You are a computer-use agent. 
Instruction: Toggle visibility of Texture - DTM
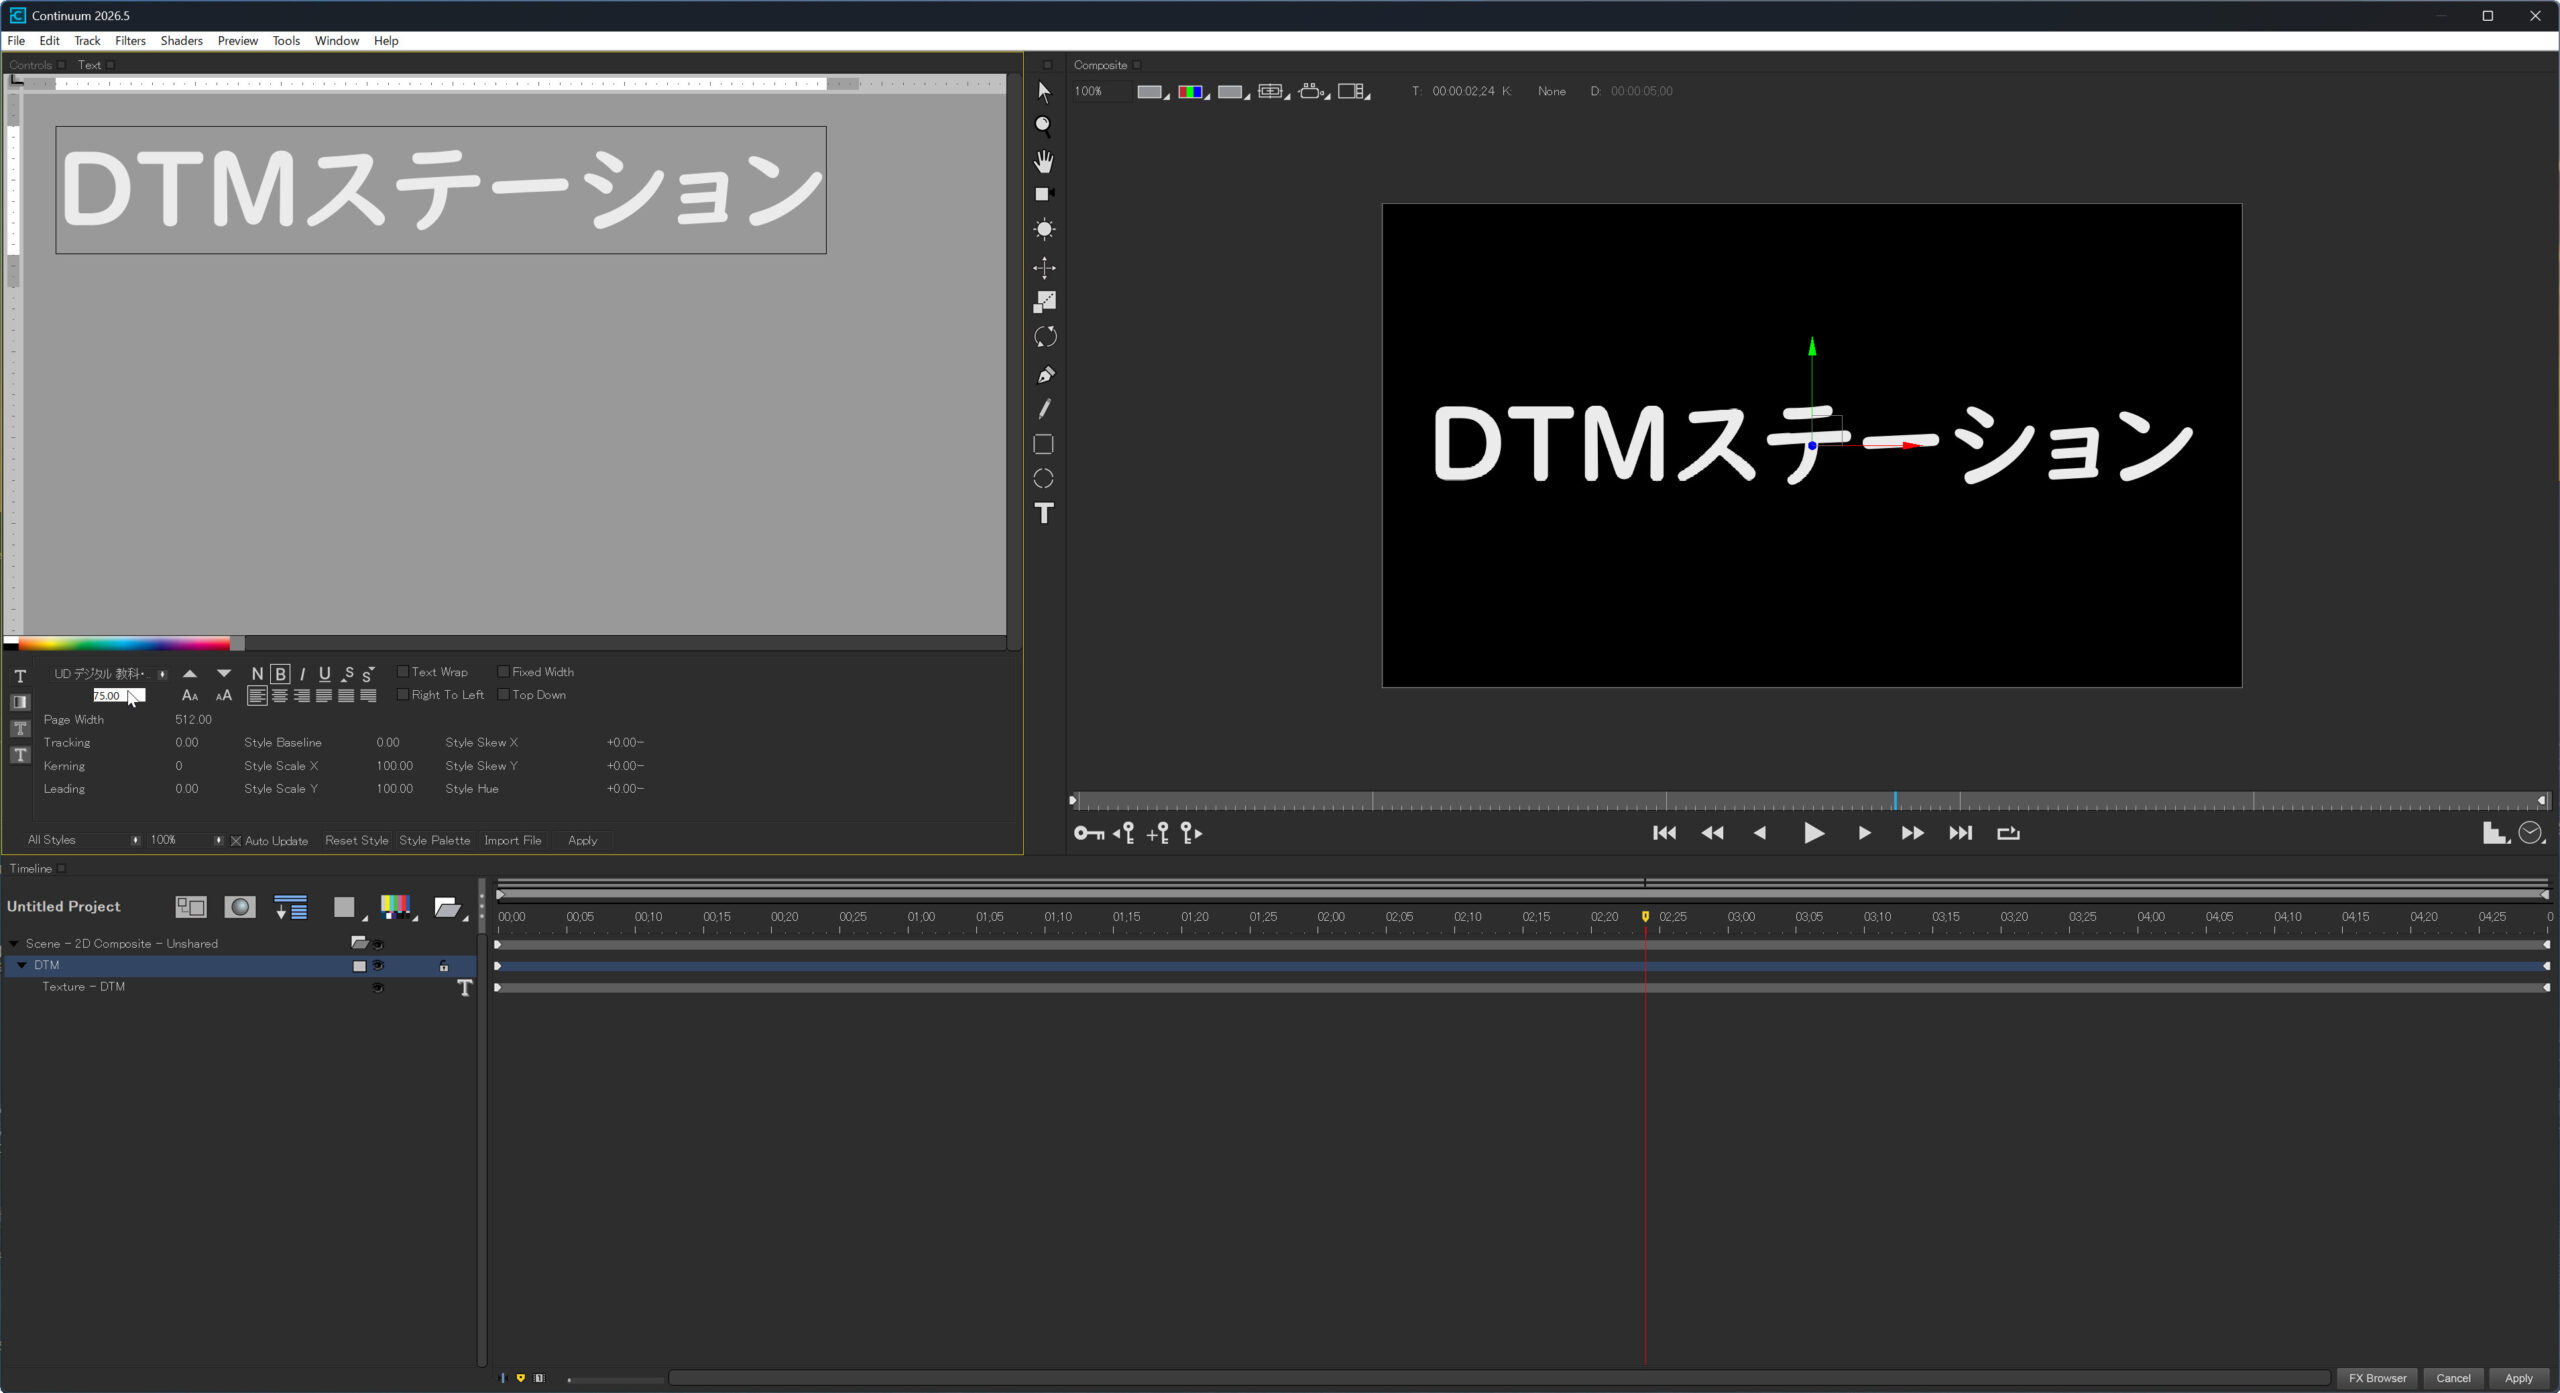378,988
